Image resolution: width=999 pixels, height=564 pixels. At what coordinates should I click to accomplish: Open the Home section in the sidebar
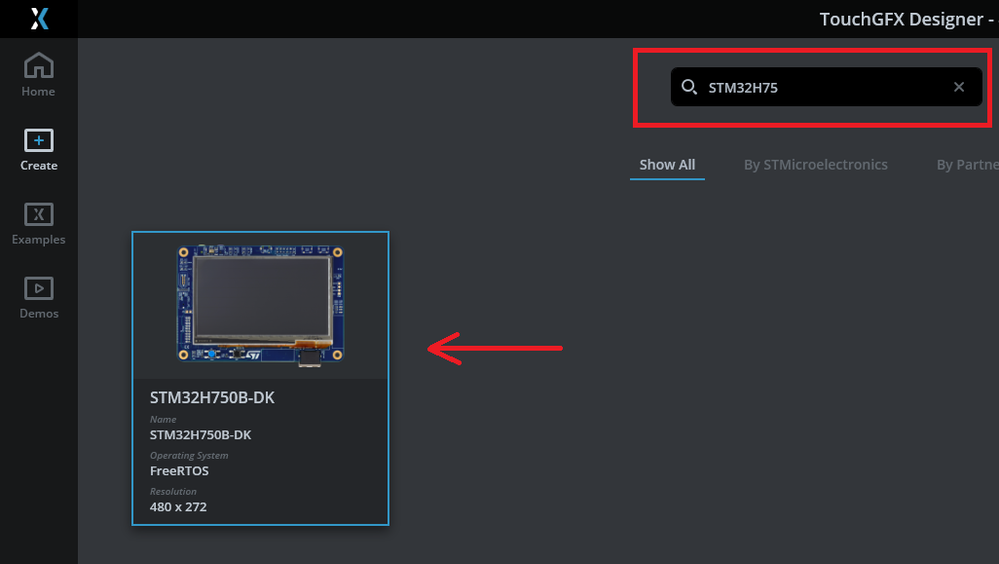(38, 75)
